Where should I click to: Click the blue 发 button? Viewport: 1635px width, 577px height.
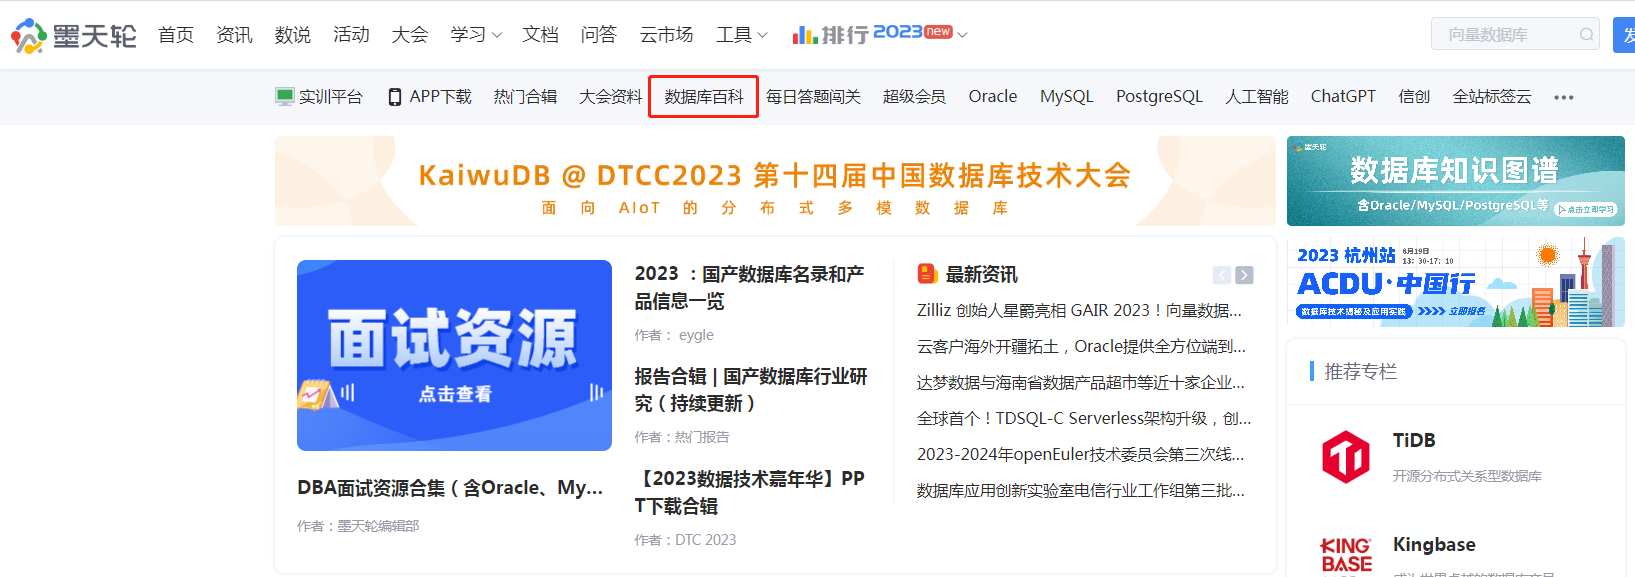(x=1624, y=35)
